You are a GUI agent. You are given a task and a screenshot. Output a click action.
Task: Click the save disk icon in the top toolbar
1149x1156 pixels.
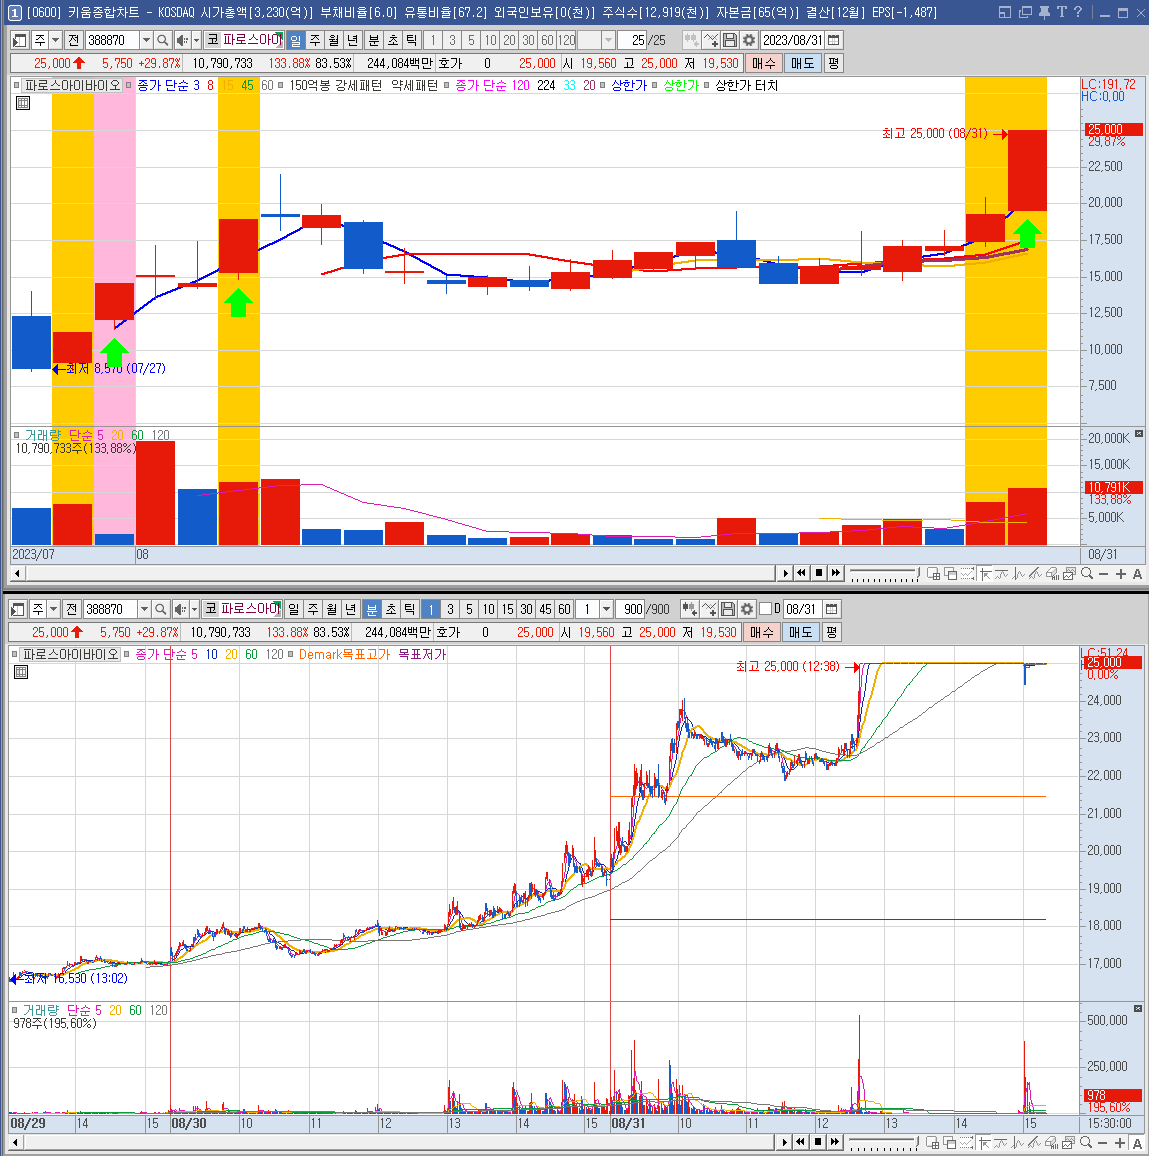730,41
